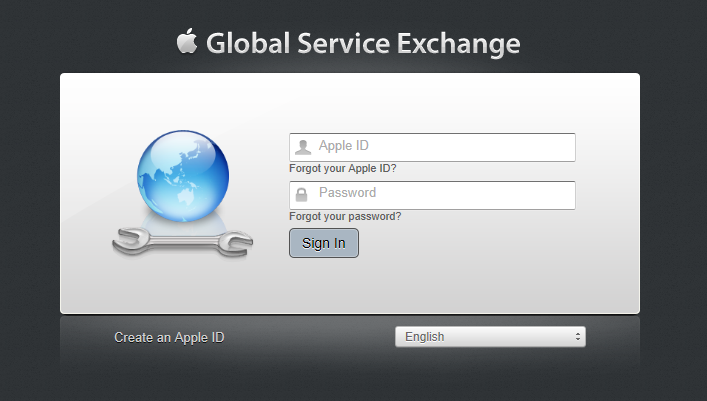Screen dimensions: 707x401
Task: Click the Apple logo in the header
Action: point(187,41)
